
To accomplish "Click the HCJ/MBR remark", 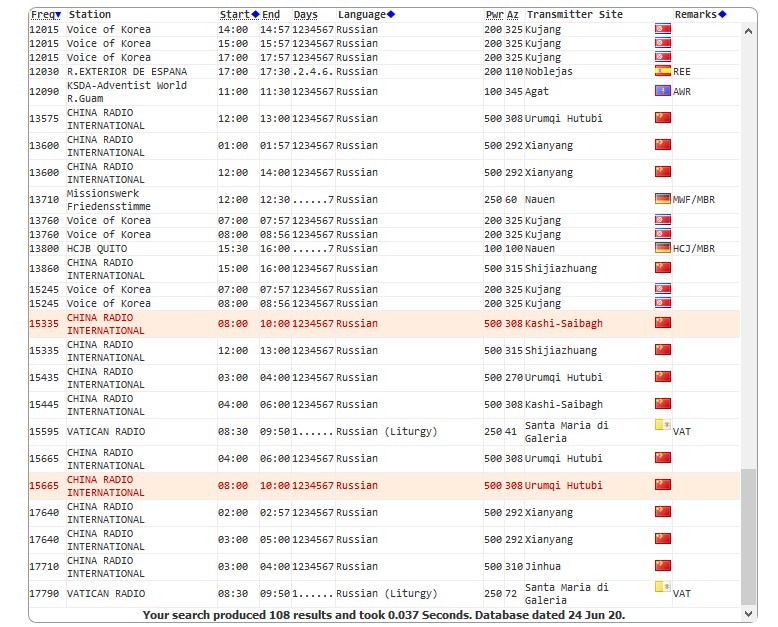I will 694,249.
